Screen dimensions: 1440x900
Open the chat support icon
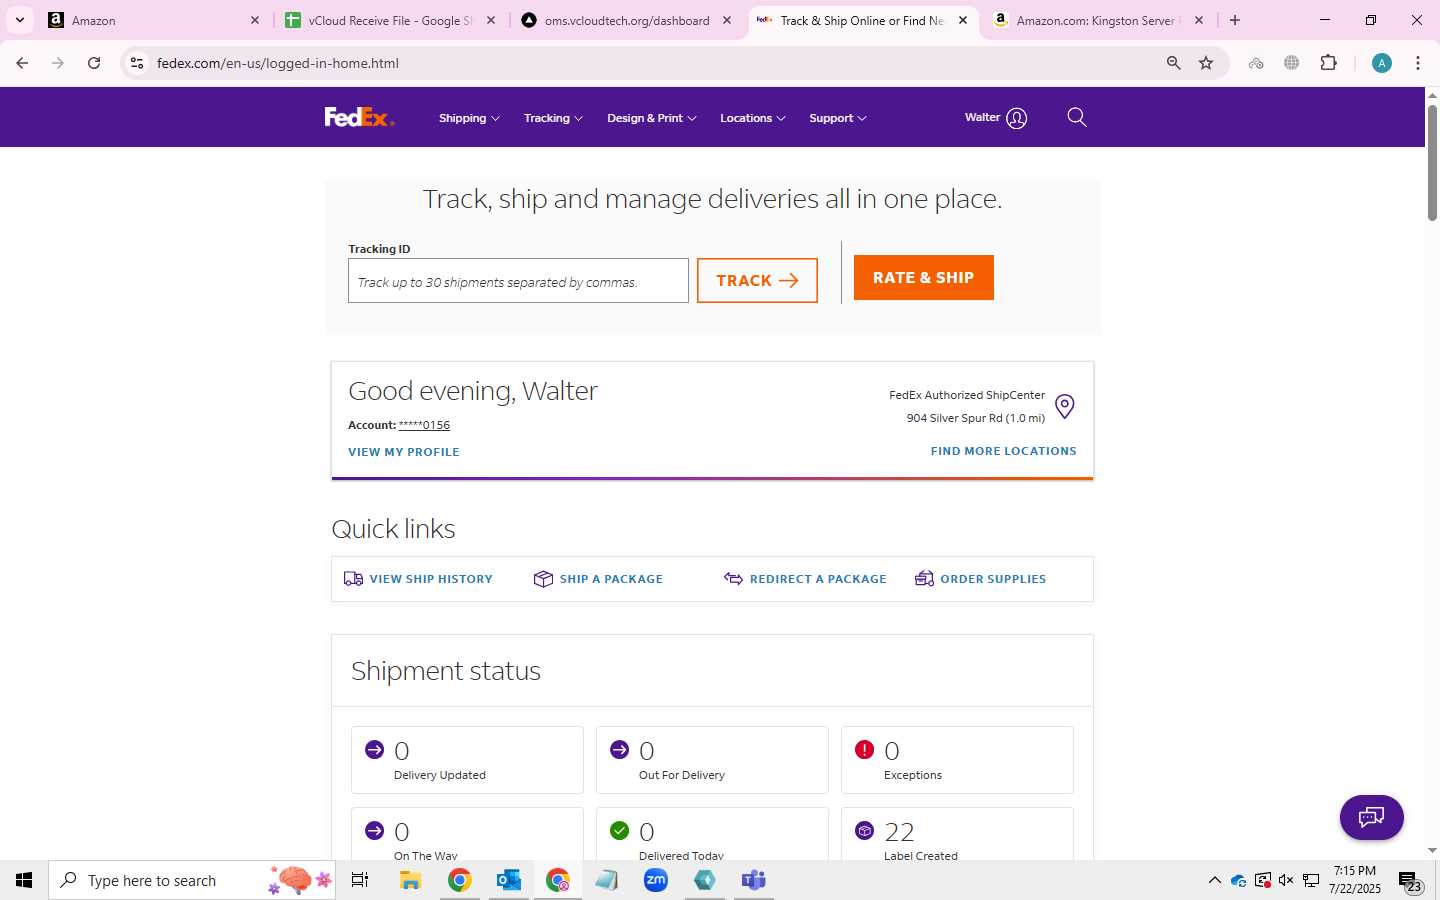tap(1371, 817)
